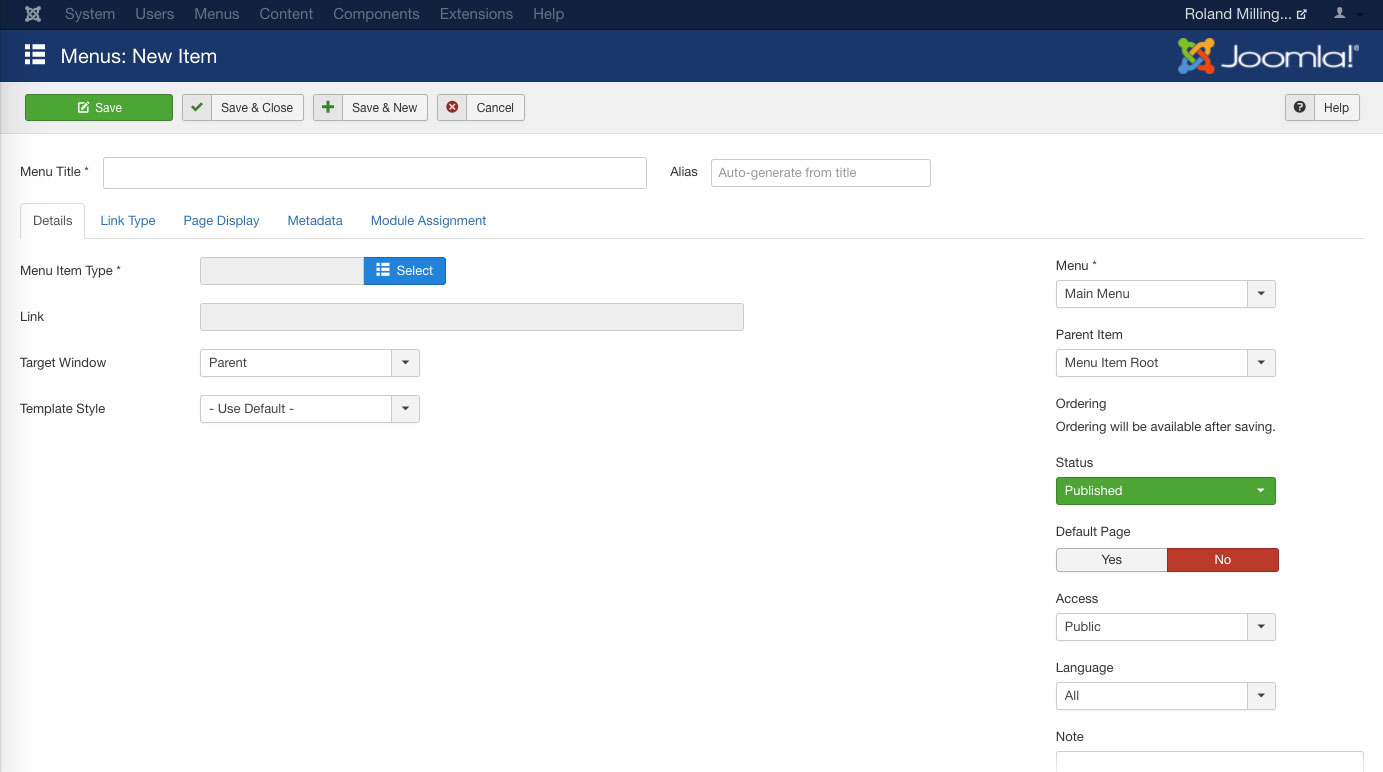1383x772 pixels.
Task: Expand the Language dropdown arrow
Action: coord(1261,696)
